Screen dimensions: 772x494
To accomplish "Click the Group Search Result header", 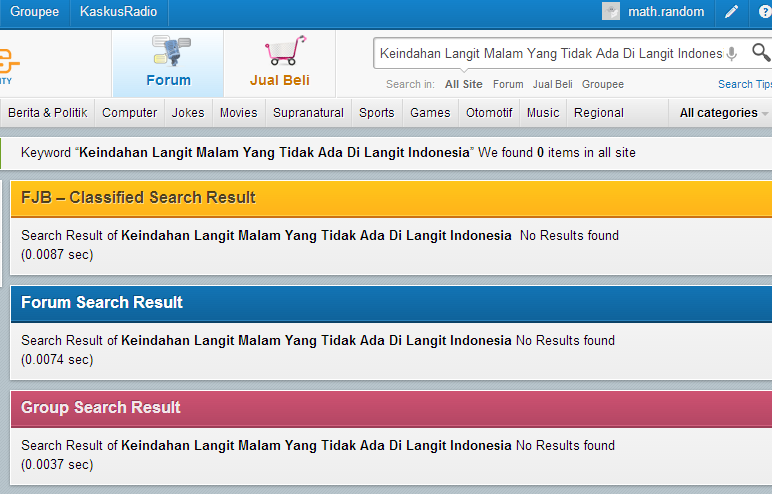I will [x=391, y=408].
